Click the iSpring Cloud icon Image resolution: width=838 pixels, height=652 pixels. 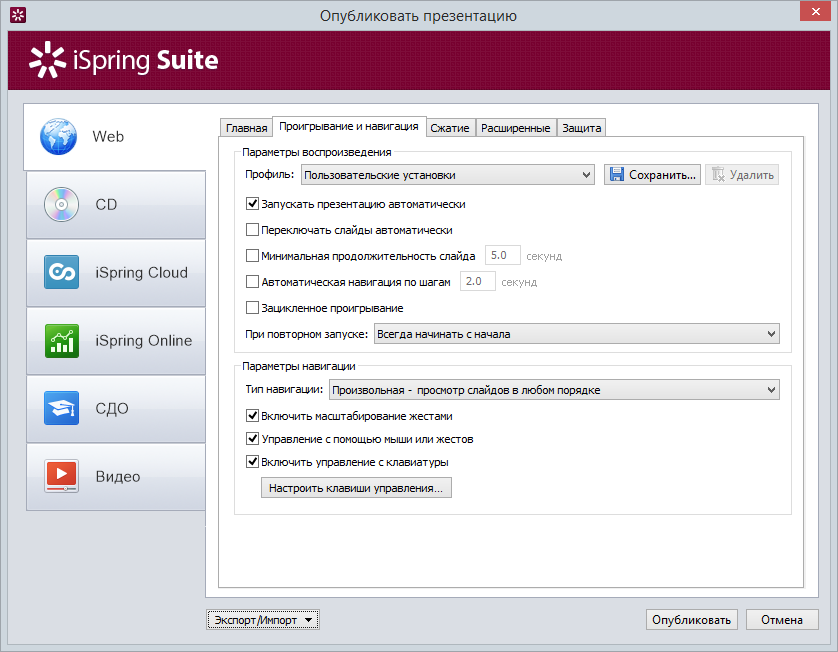[61, 272]
